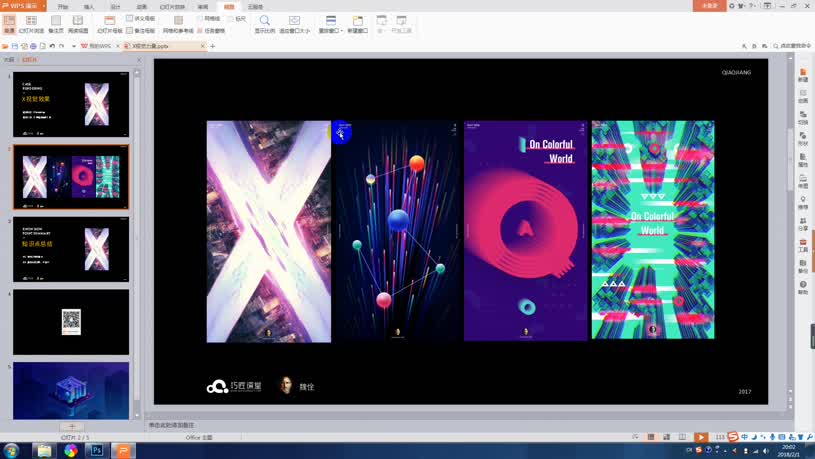Open the Home ribbon tab
The image size is (815, 459).
pos(63,7)
